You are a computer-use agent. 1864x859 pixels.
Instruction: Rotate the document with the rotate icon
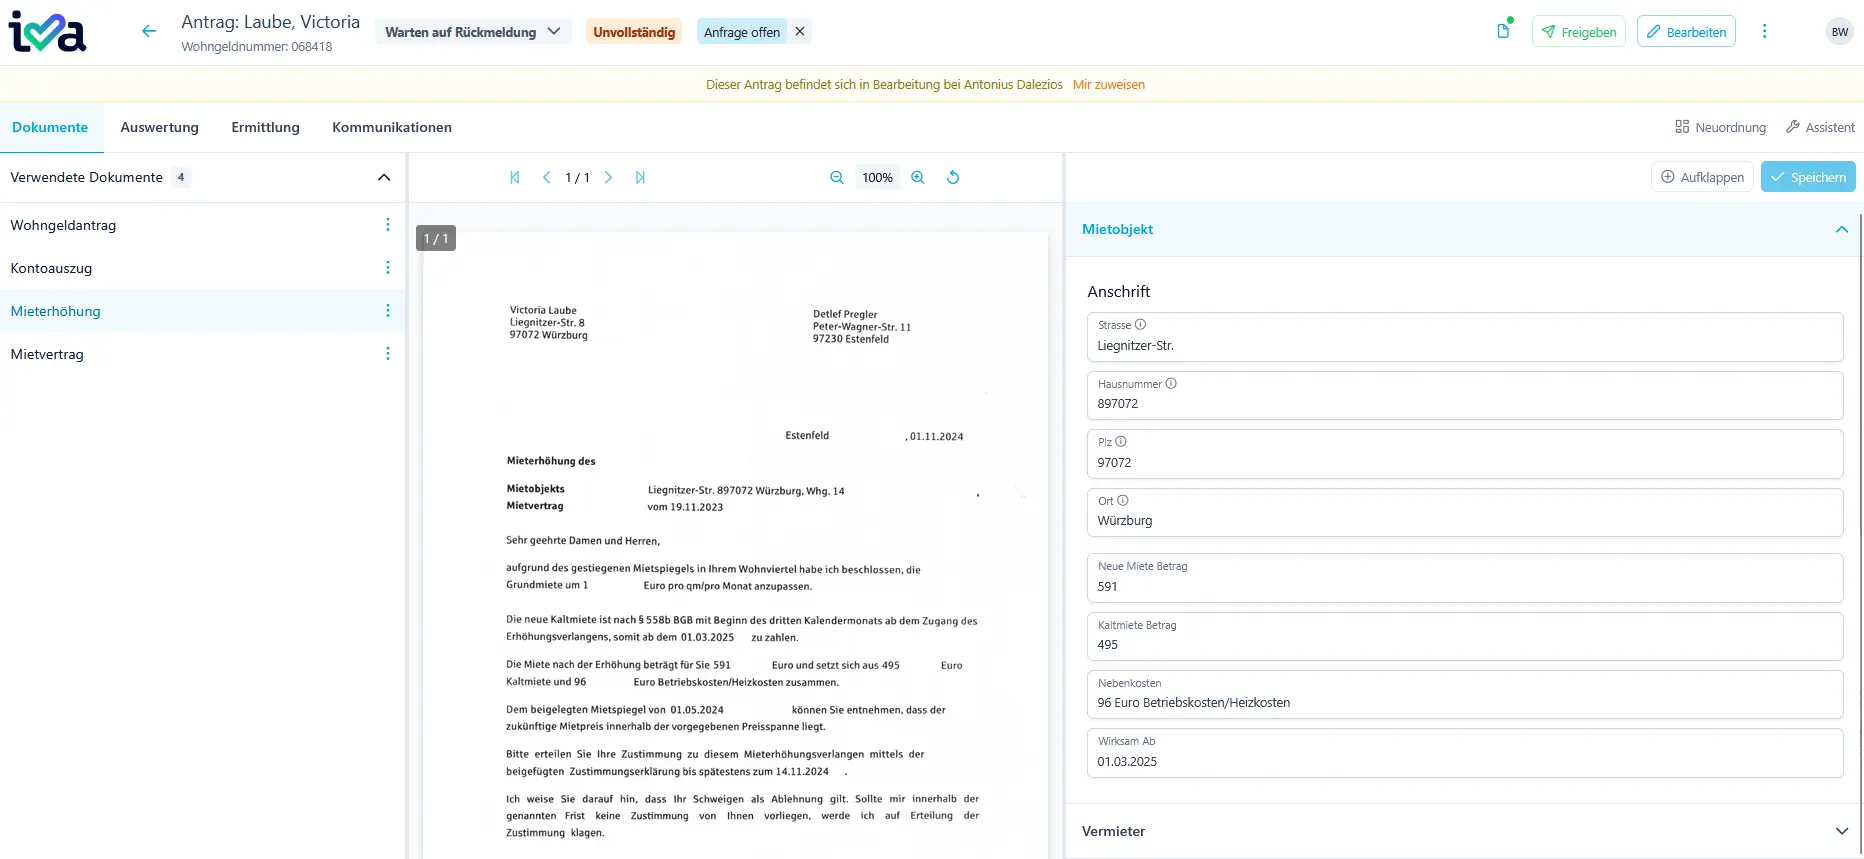tap(953, 177)
